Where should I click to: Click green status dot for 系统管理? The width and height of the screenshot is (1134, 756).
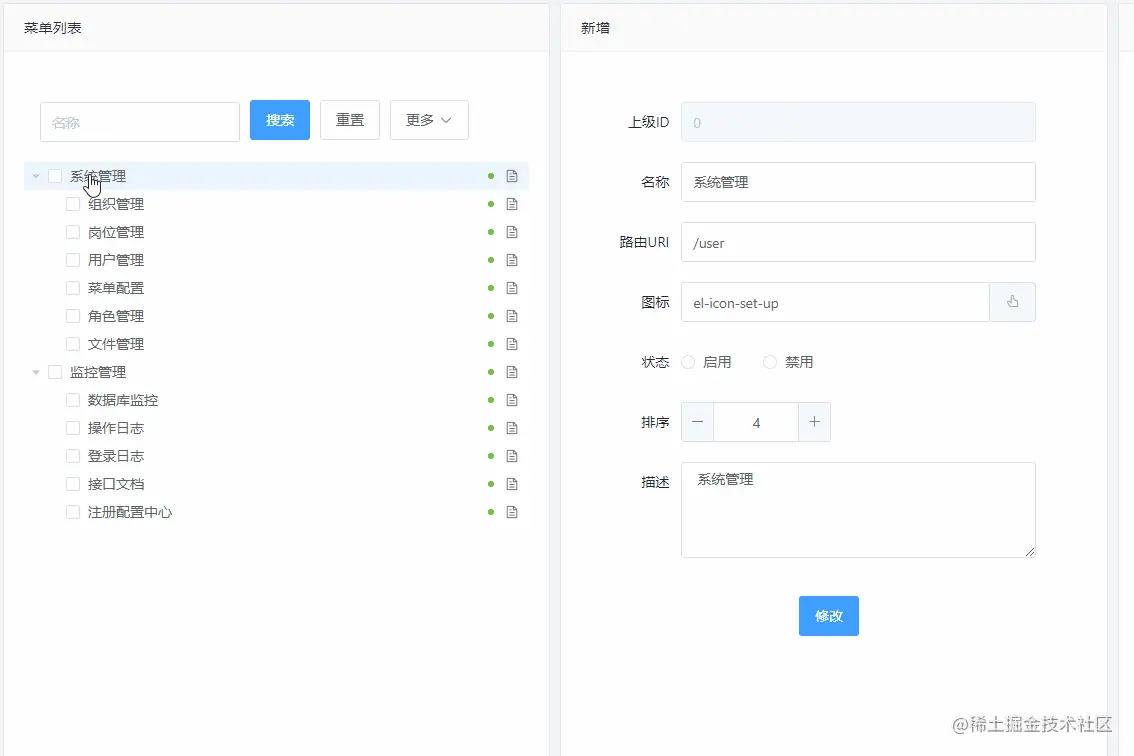491,176
